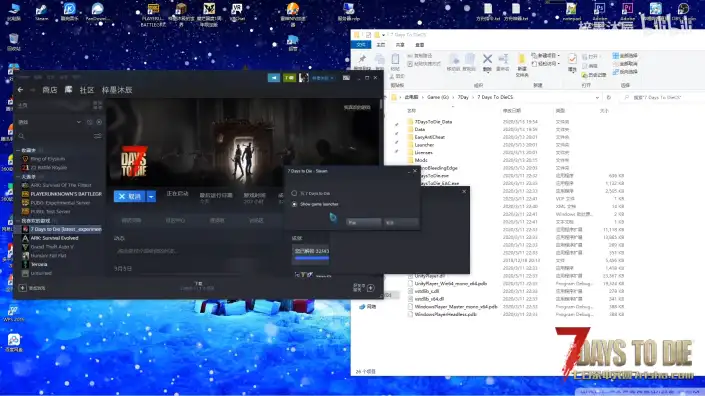Go back with Steam's back arrow
This screenshot has height=396, width=705.
[x=20, y=90]
